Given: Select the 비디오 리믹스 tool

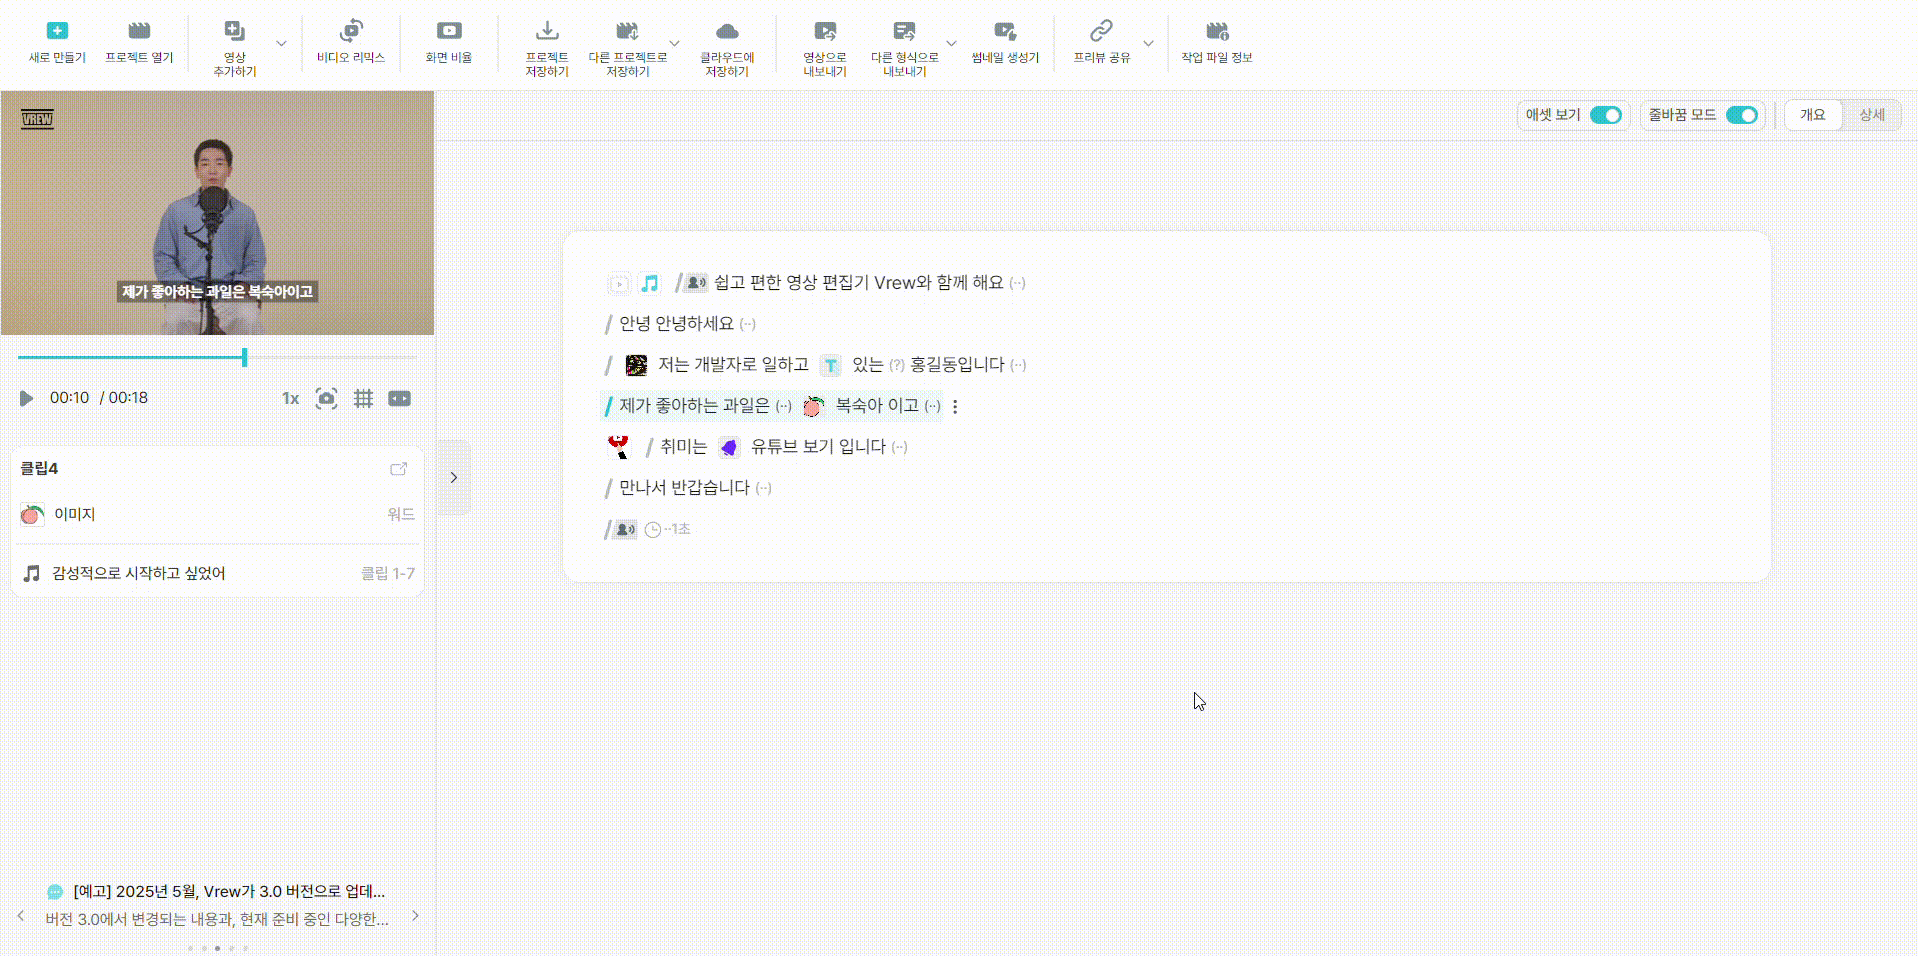Looking at the screenshot, I should pyautogui.click(x=350, y=42).
